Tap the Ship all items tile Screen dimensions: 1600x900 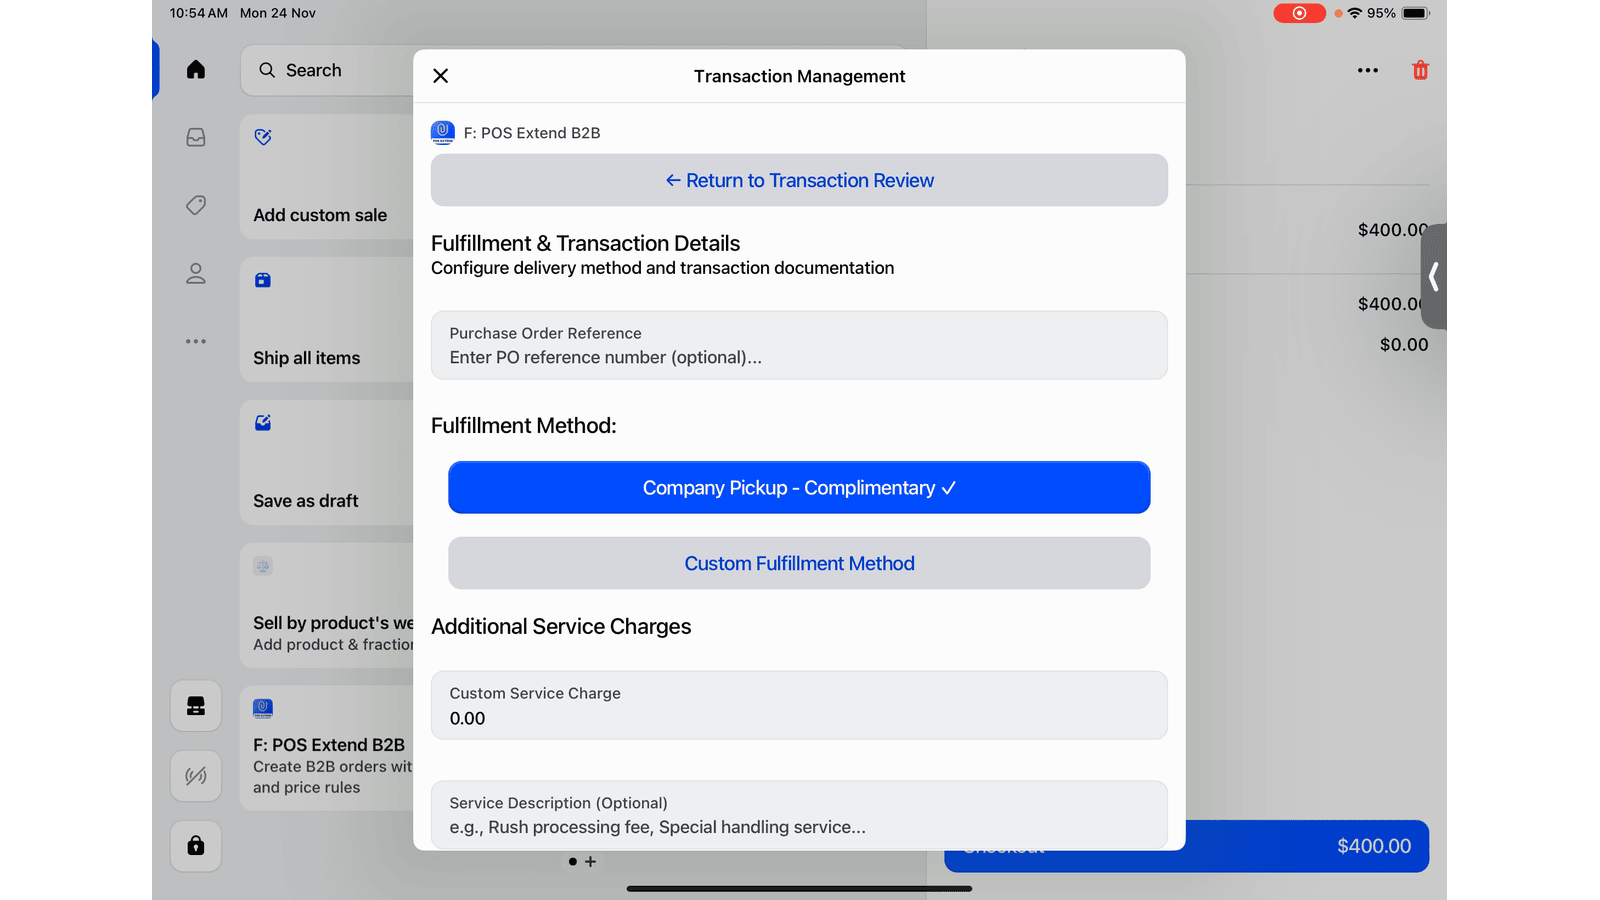click(327, 319)
